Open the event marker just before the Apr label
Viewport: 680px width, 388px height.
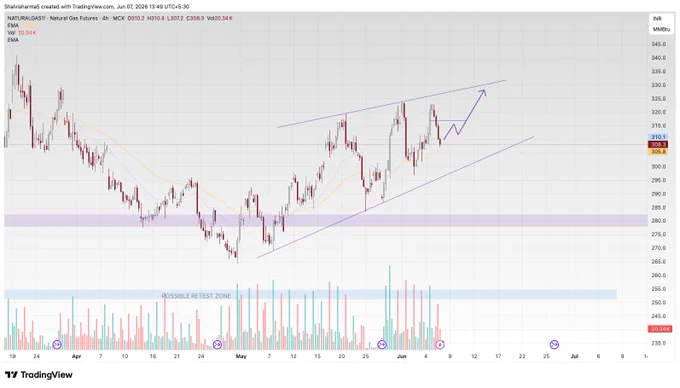pos(57,345)
